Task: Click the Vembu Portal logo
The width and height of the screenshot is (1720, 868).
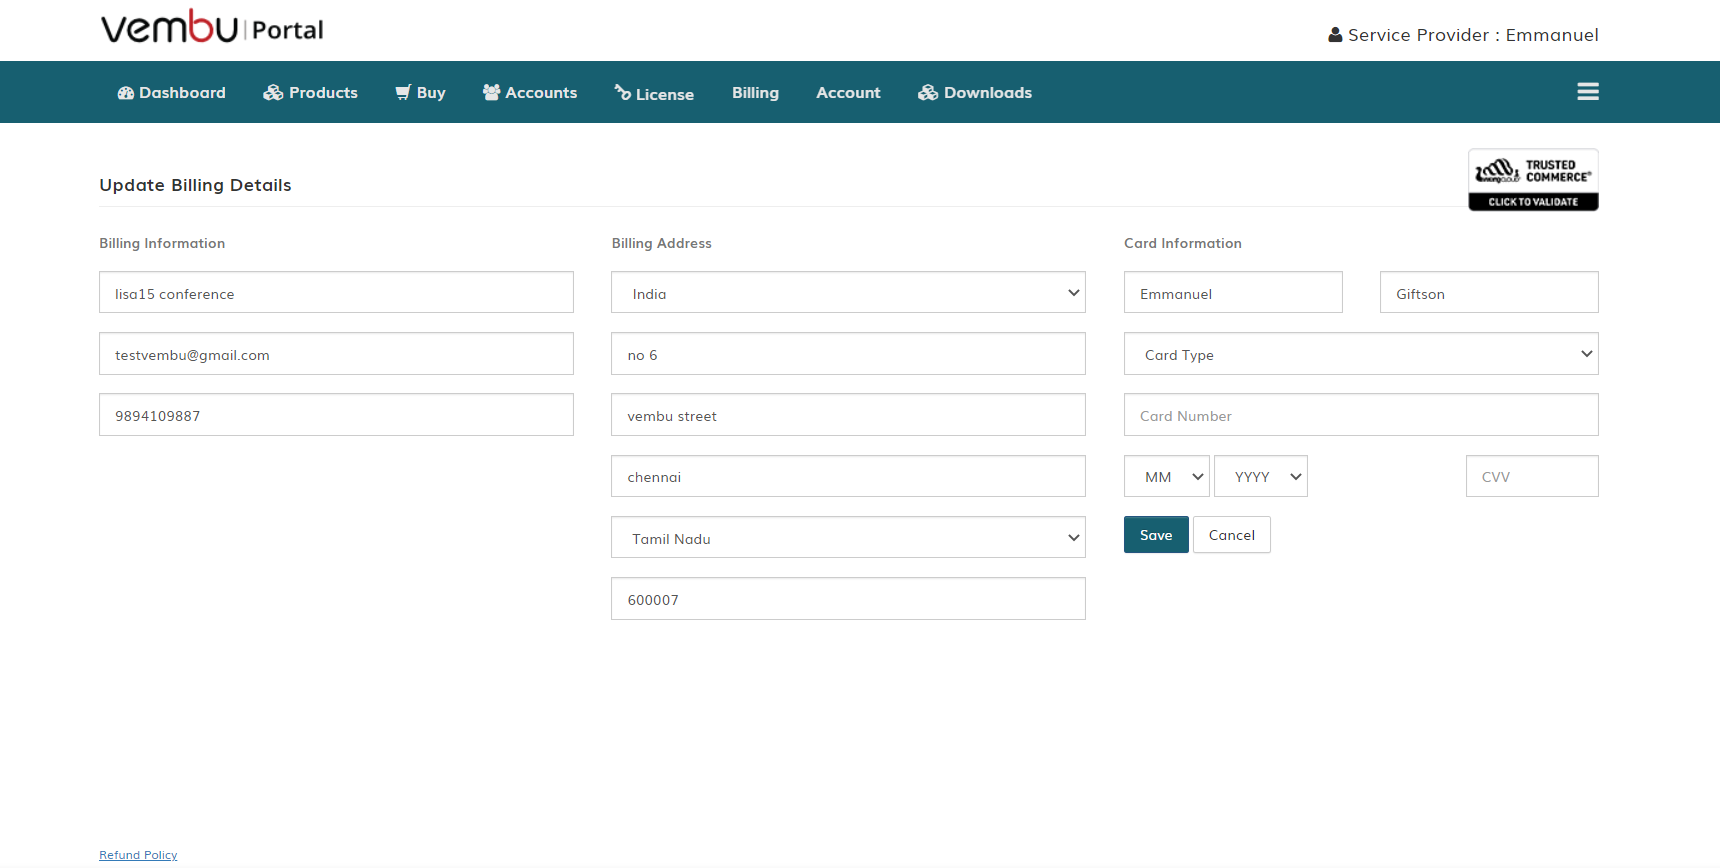Action: [x=212, y=27]
